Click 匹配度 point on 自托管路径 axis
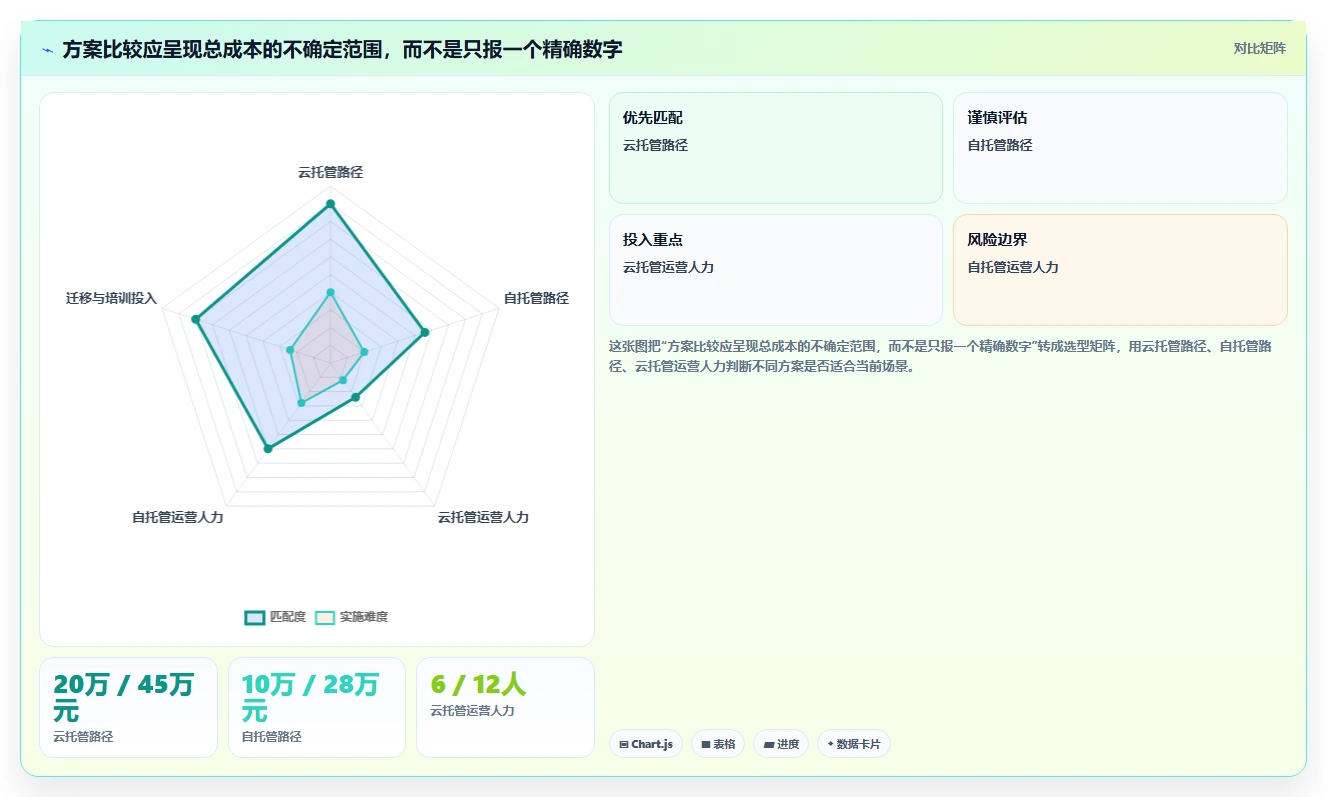Screen dimensions: 1327x797 pos(424,332)
